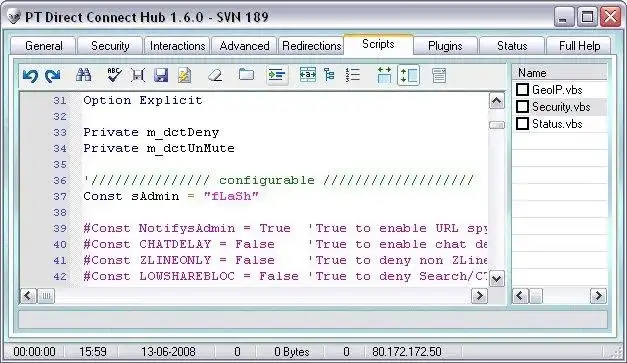Toggle the vertical green arrows height icon
Image resolution: width=627 pixels, height=363 pixels.
pos(408,75)
